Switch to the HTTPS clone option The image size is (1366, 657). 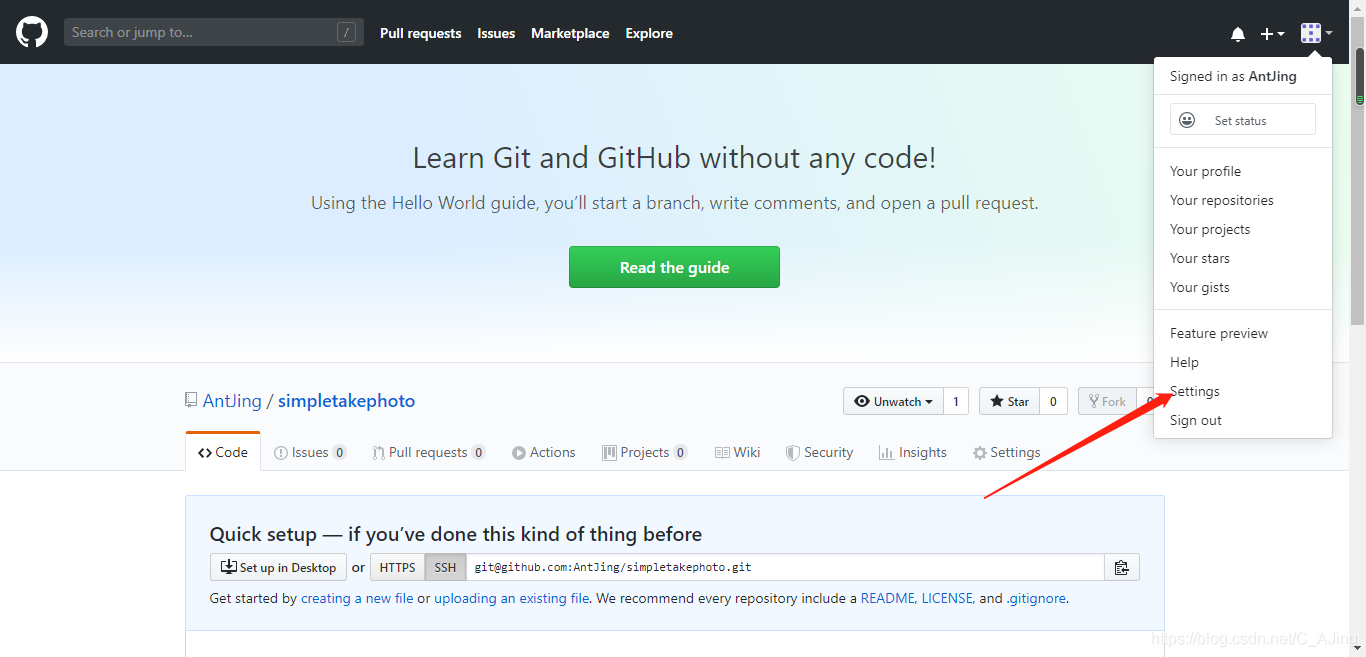pyautogui.click(x=397, y=567)
